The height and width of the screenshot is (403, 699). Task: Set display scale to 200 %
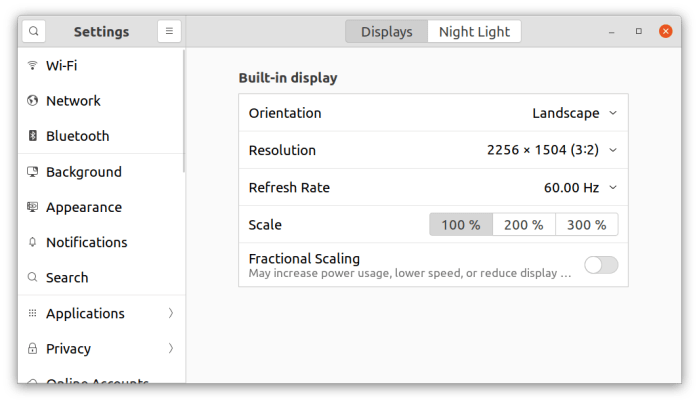523,225
